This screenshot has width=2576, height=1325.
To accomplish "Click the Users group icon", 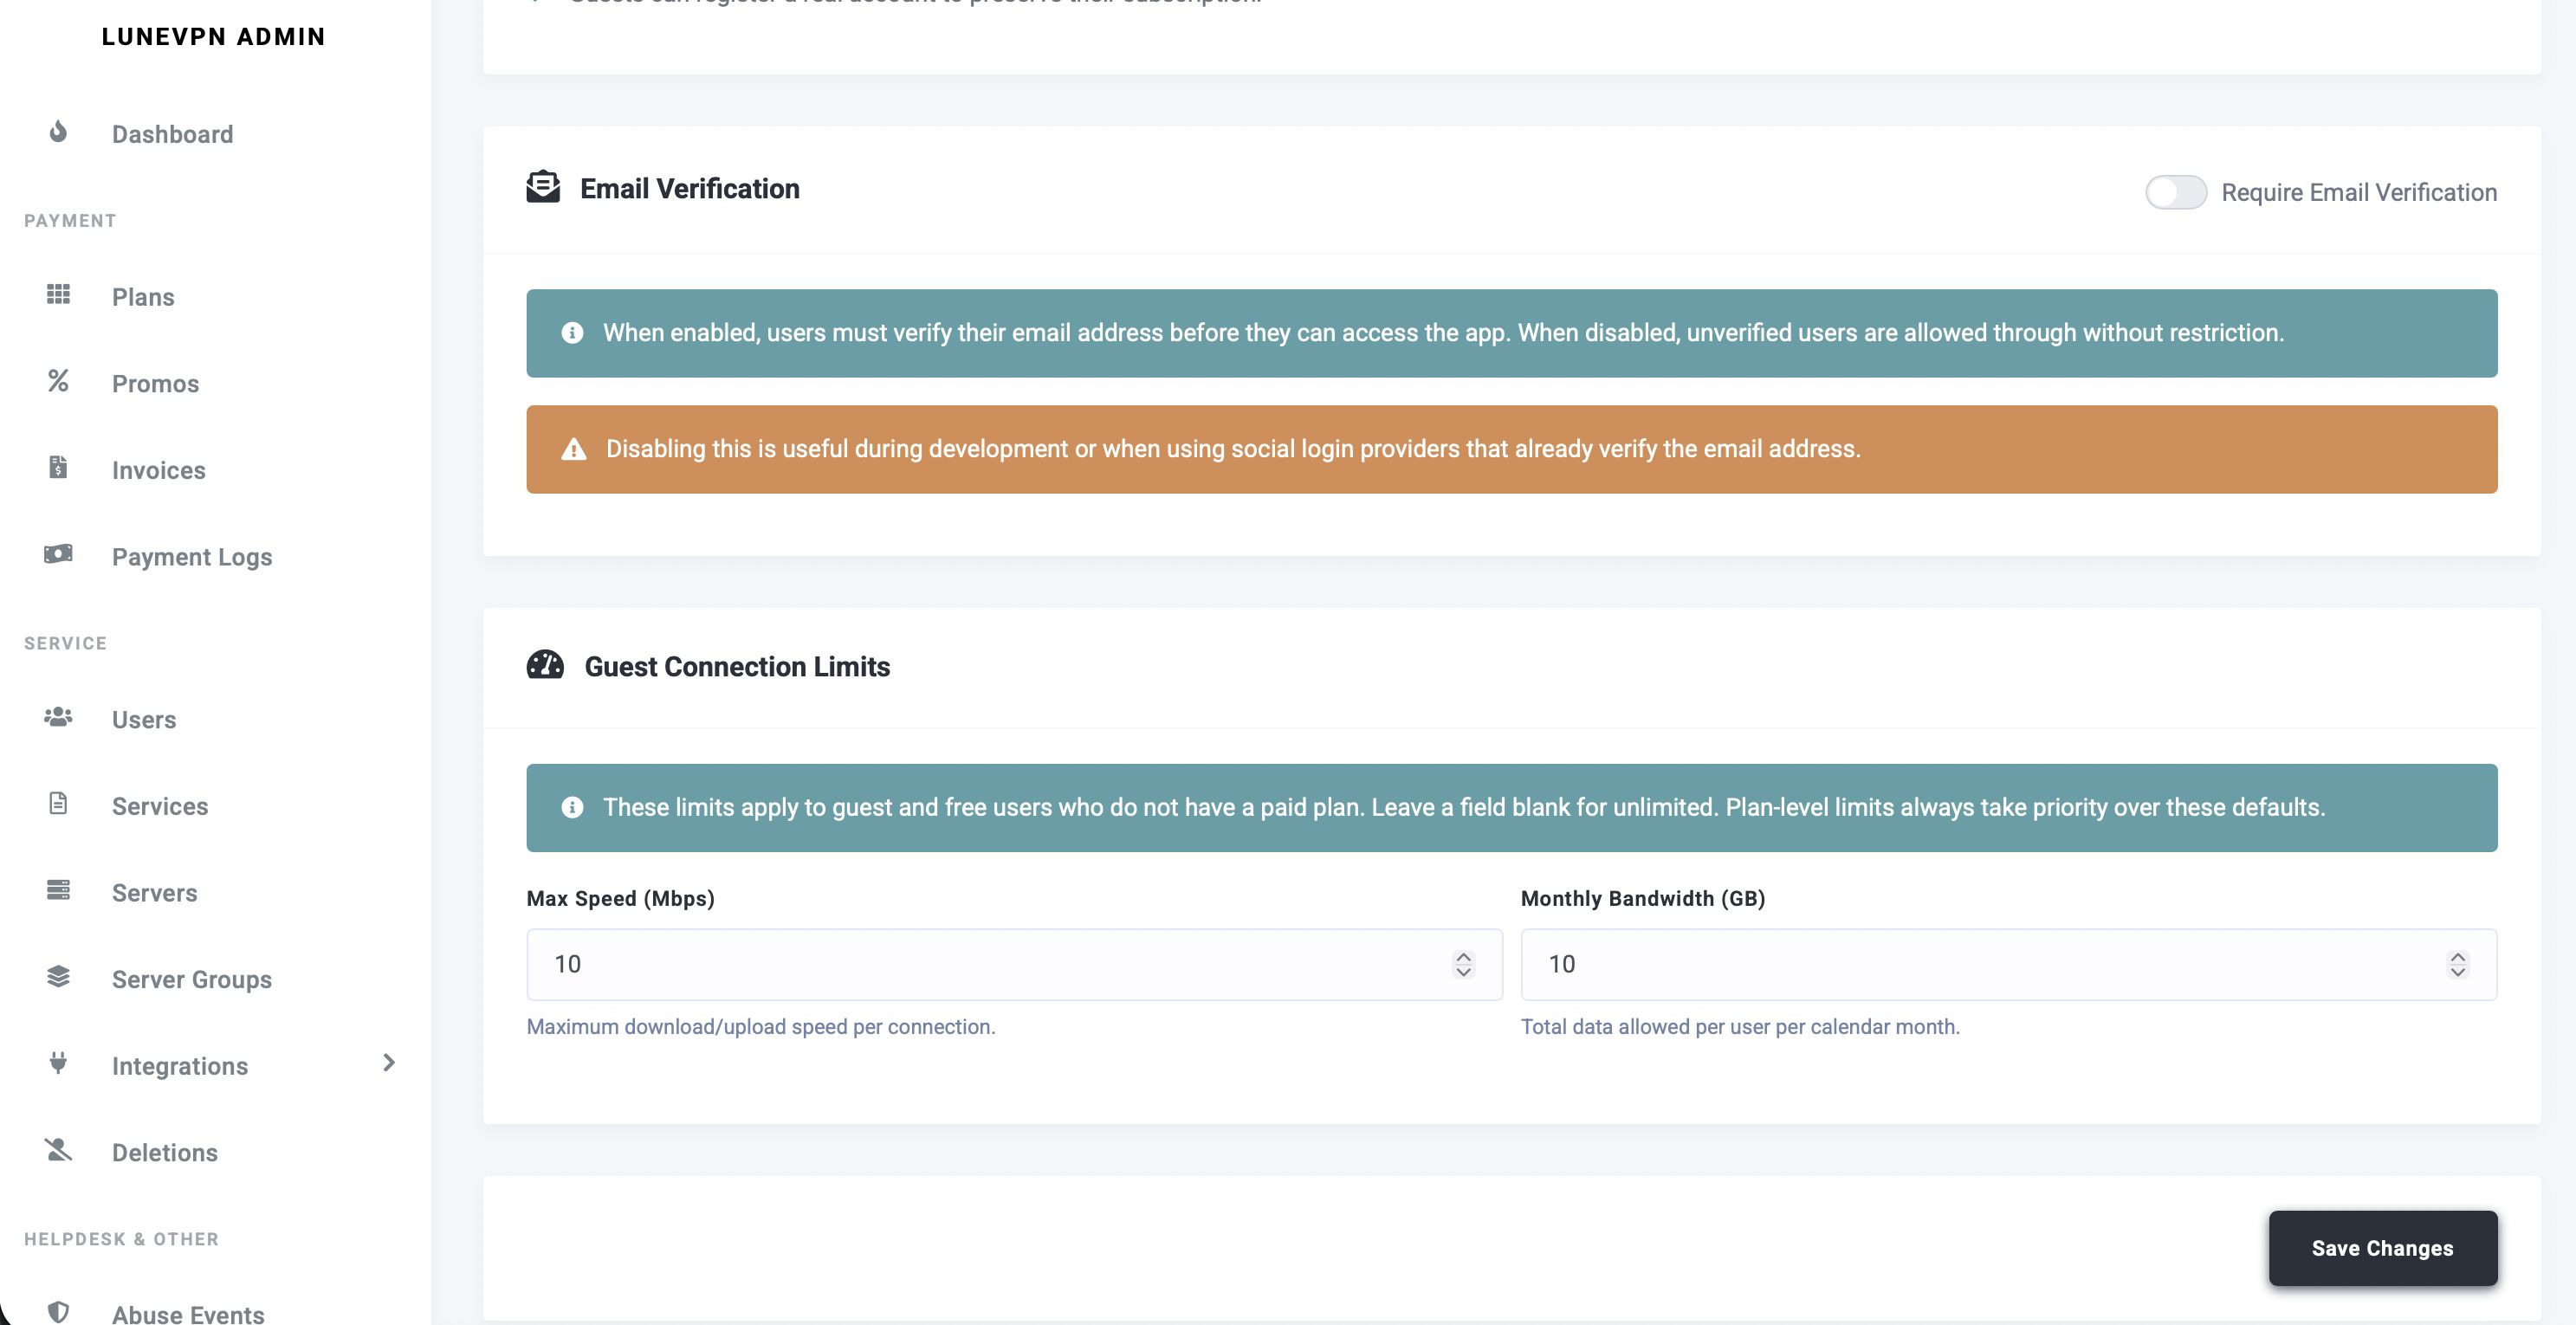I will click(x=58, y=717).
